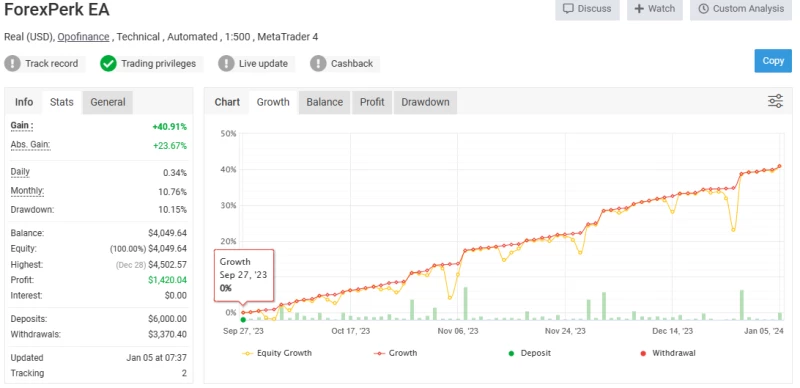Click the Daily label
Image resolution: width=800 pixels, height=388 pixels.
pos(20,172)
